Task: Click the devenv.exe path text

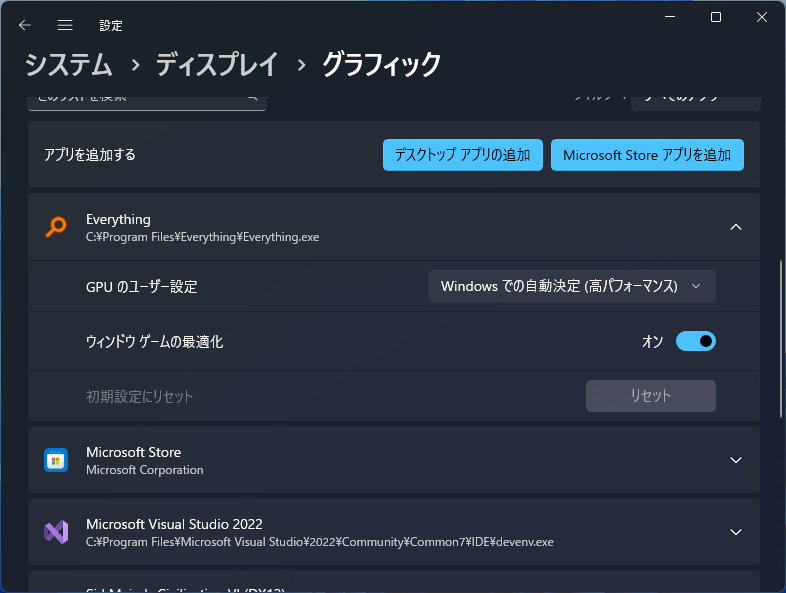Action: (320, 542)
